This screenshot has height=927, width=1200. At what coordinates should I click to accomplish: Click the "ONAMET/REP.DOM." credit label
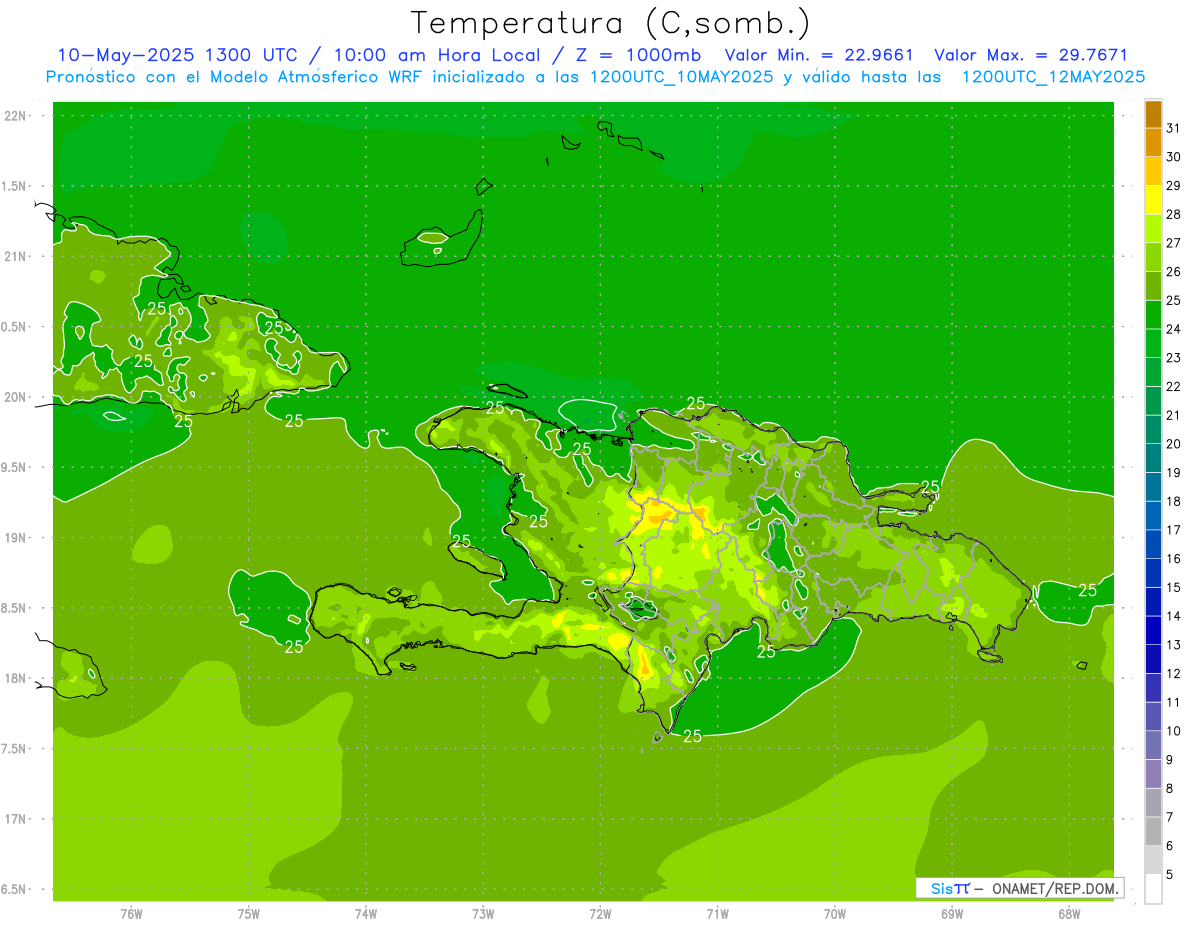point(1054,888)
